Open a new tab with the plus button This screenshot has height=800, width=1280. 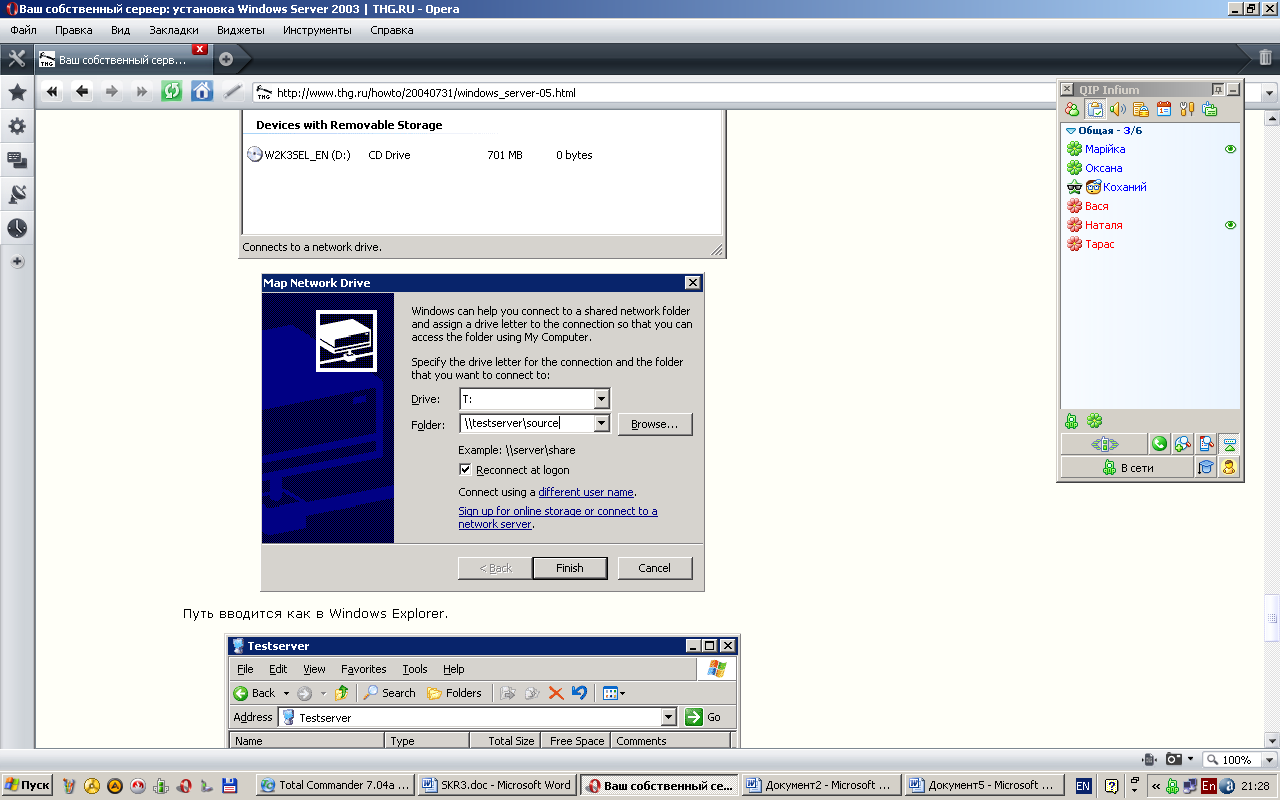coord(226,58)
